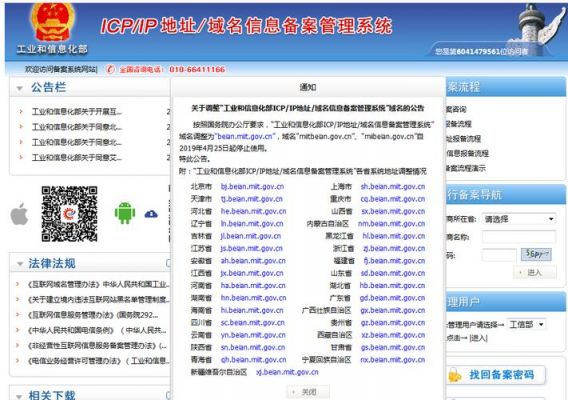
Task: Open qh.beian.miit.gov.cn Qinghai link
Action: point(253,359)
